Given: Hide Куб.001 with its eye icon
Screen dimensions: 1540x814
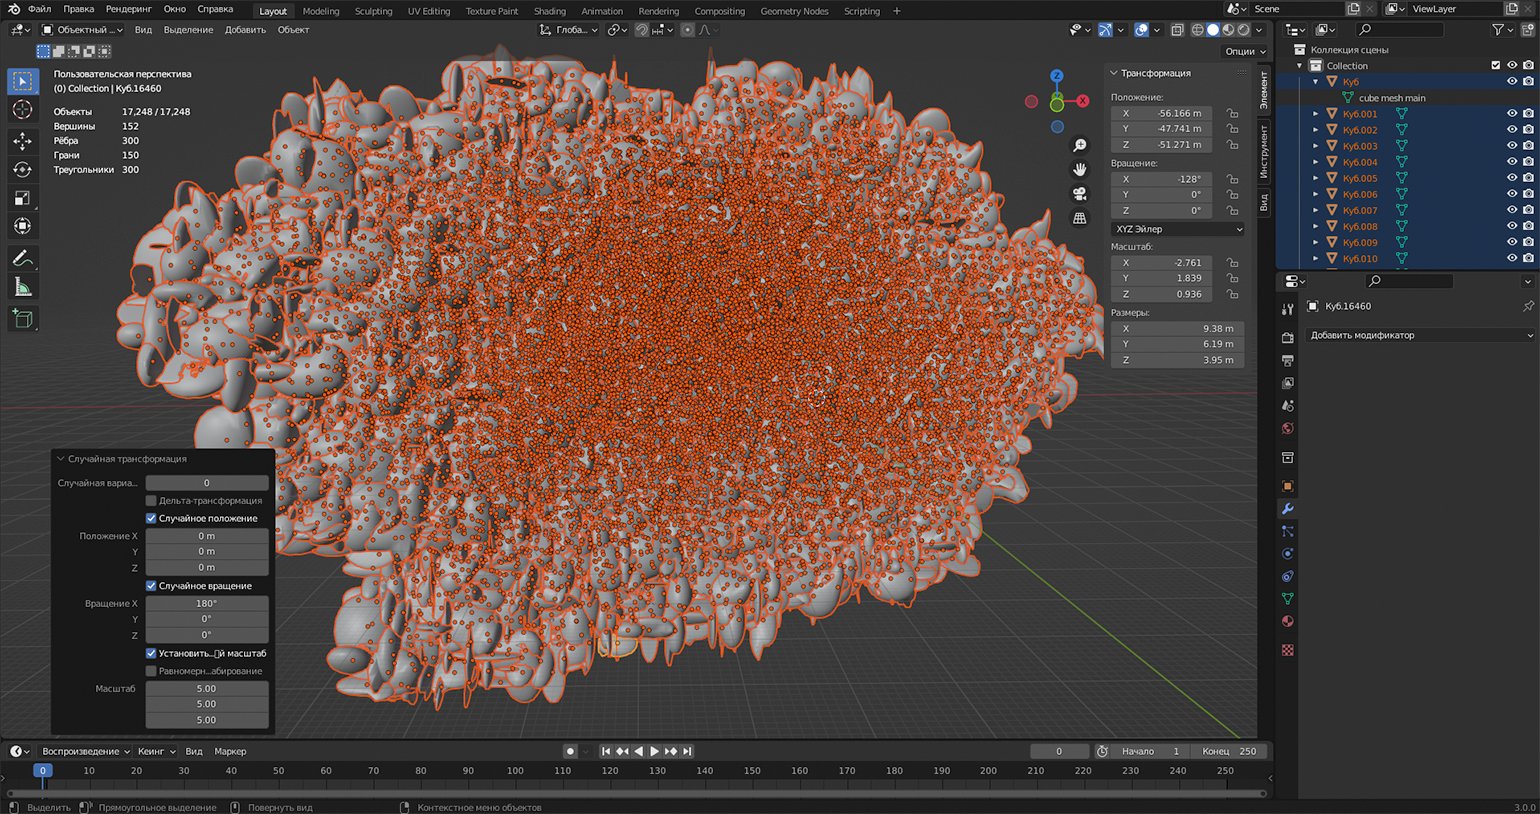Looking at the screenshot, I should point(1512,114).
